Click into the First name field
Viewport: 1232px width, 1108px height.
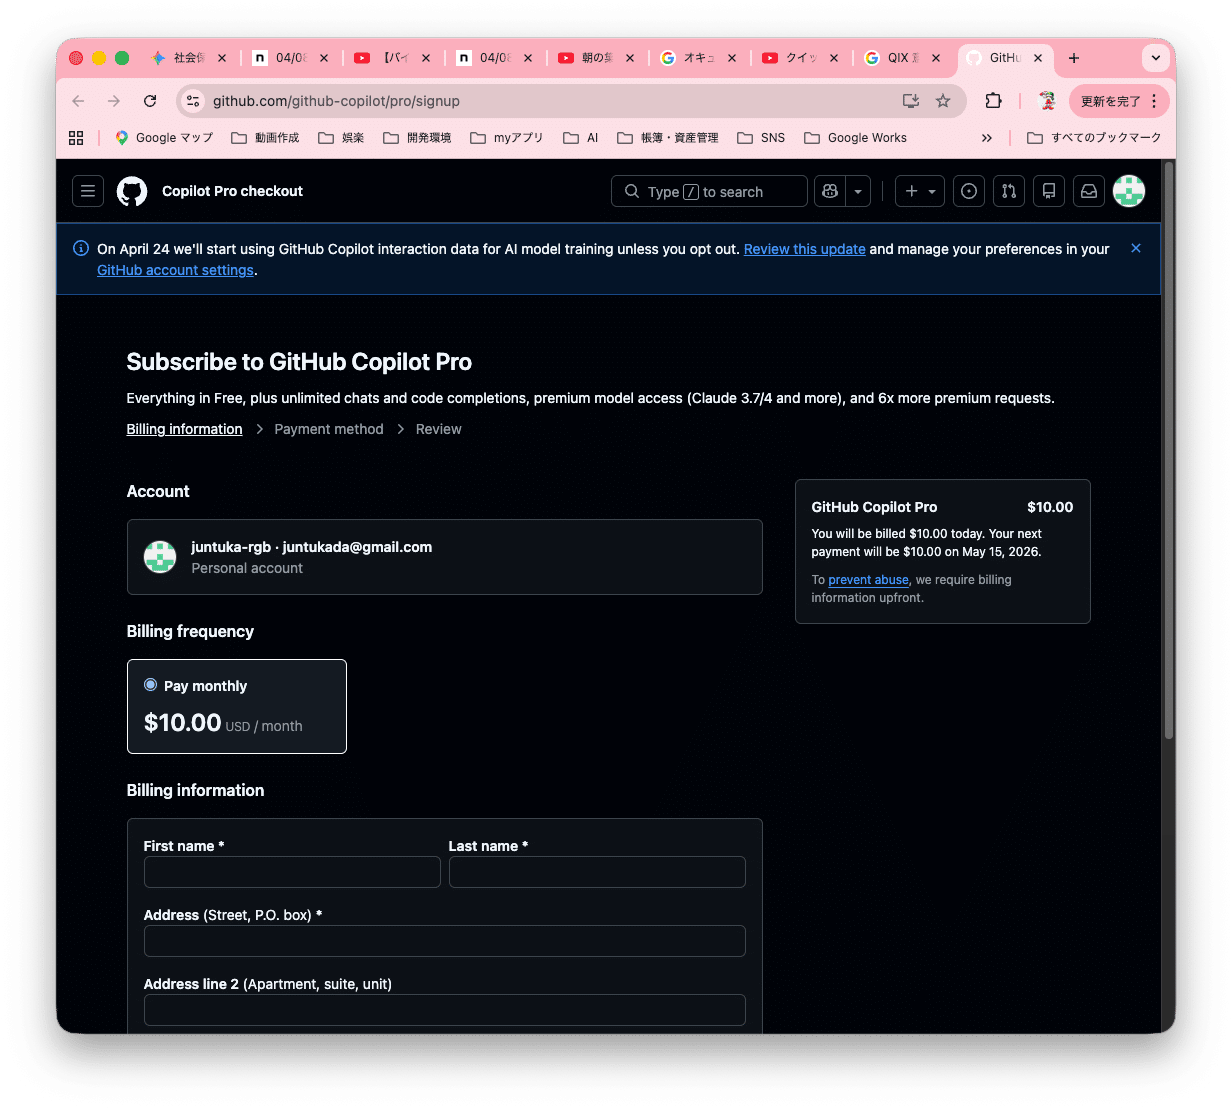pos(292,872)
